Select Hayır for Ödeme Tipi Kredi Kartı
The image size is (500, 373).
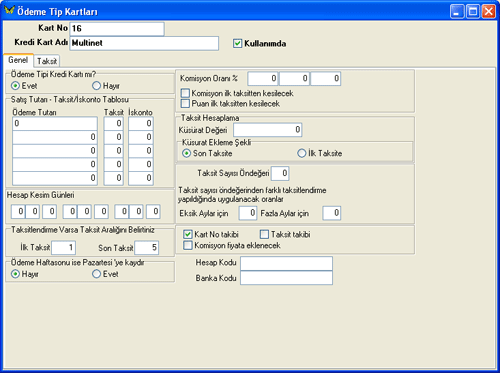pyautogui.click(x=96, y=86)
